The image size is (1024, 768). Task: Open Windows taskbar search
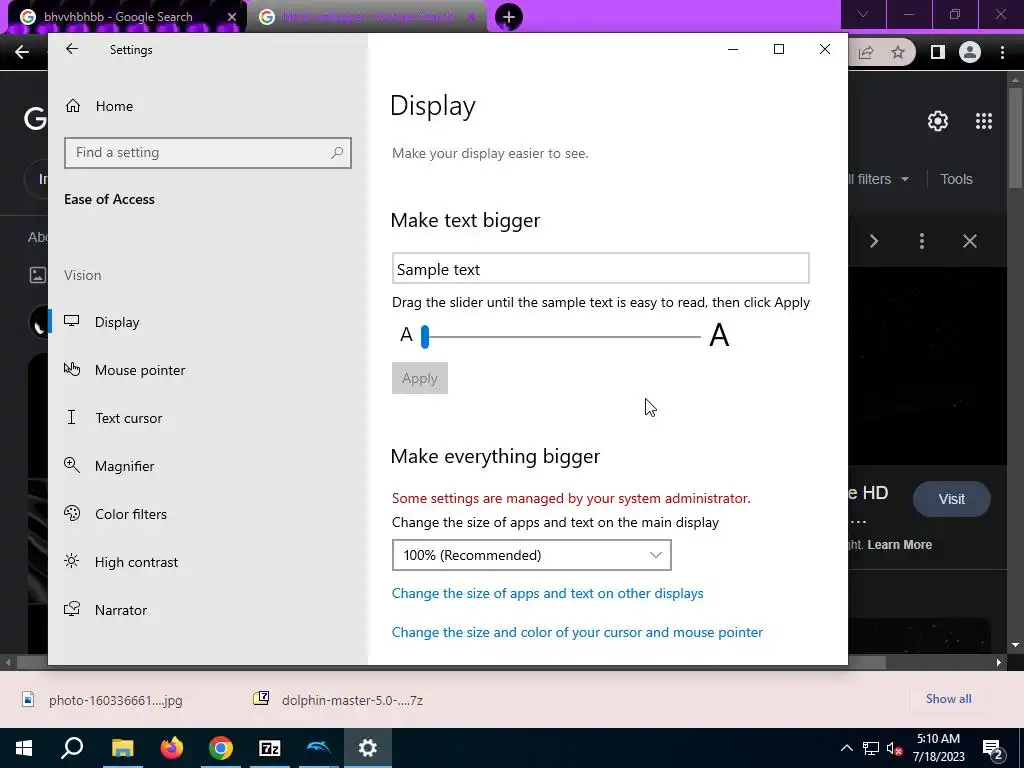pos(72,748)
